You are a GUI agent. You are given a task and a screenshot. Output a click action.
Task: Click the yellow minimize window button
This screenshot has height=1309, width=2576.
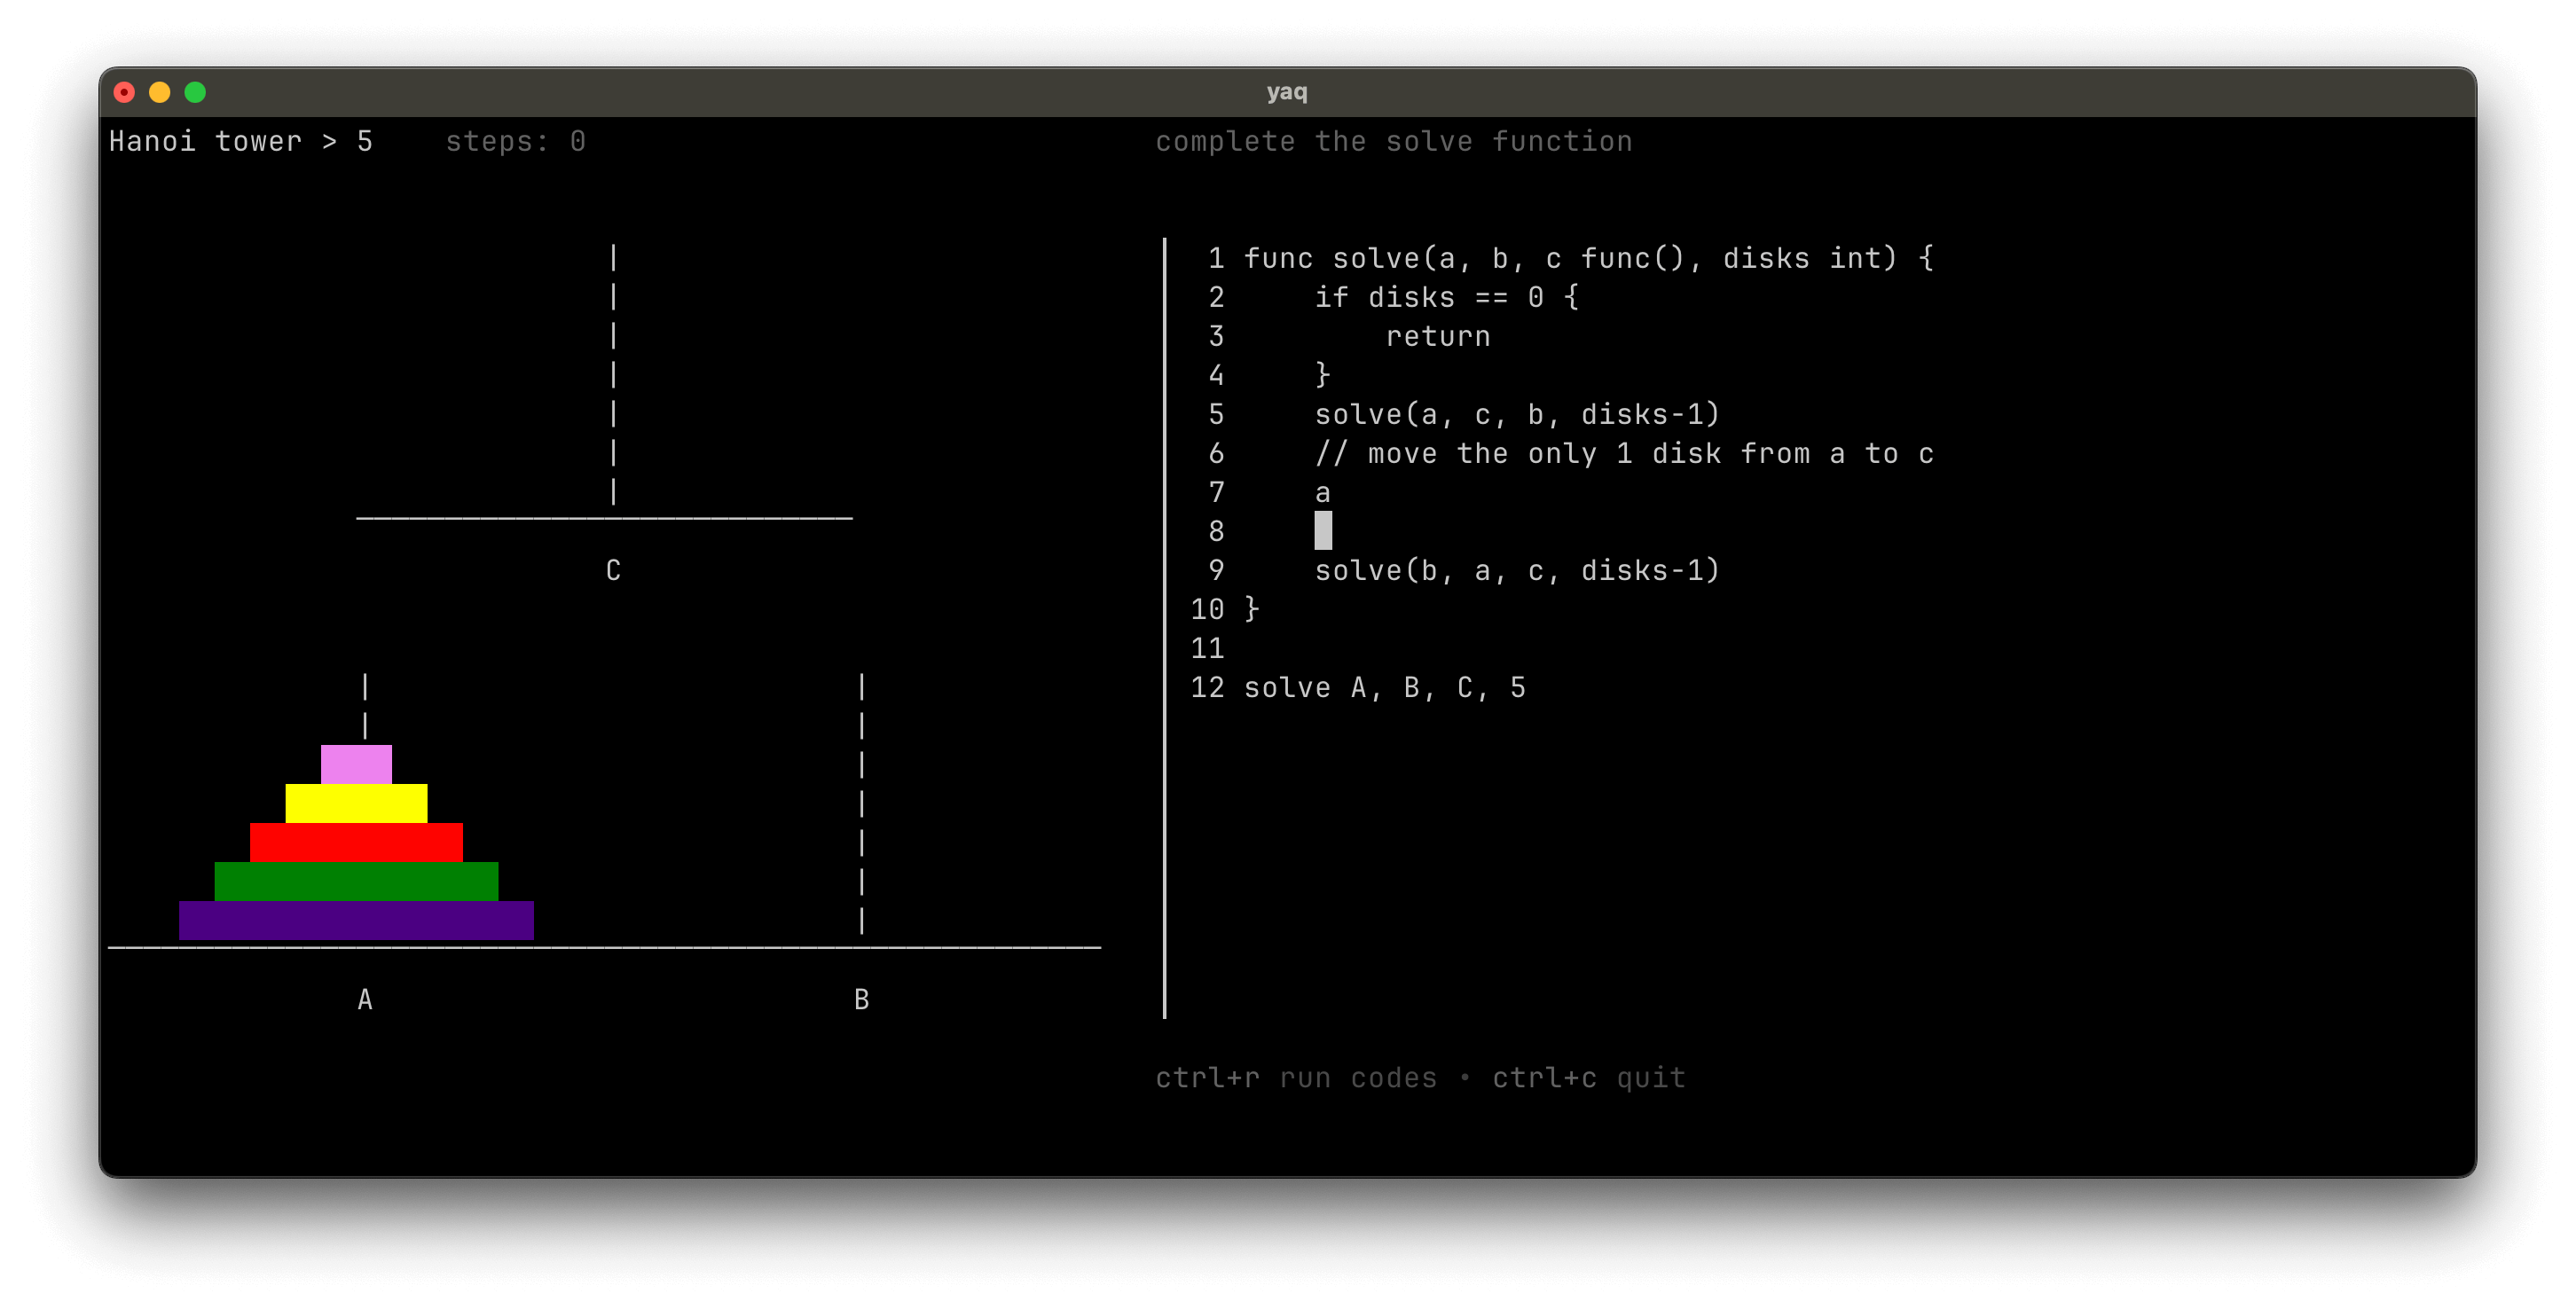point(160,92)
